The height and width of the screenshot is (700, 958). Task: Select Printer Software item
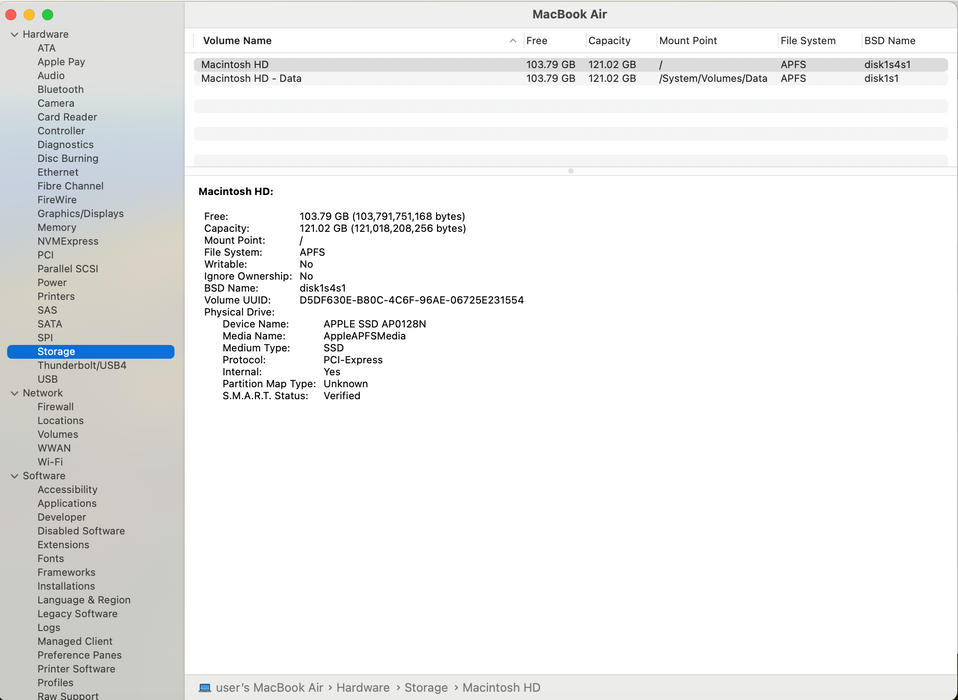pyautogui.click(x=76, y=669)
